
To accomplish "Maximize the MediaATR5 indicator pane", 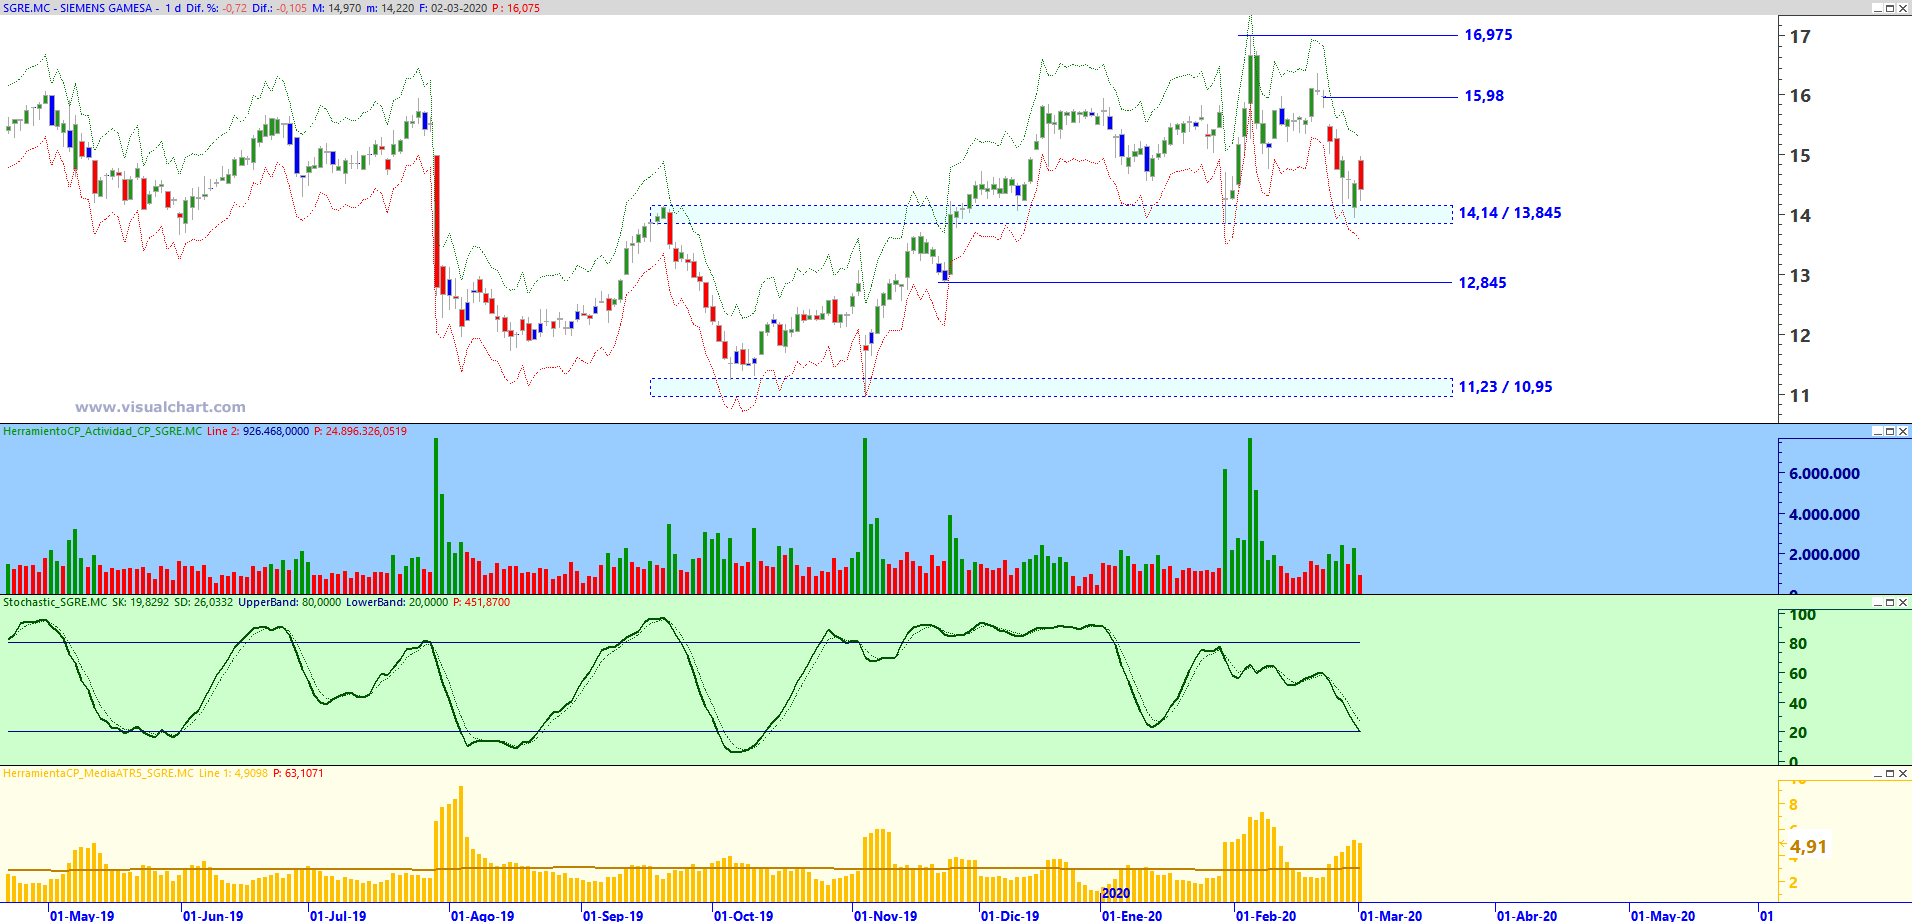I will click(1890, 773).
